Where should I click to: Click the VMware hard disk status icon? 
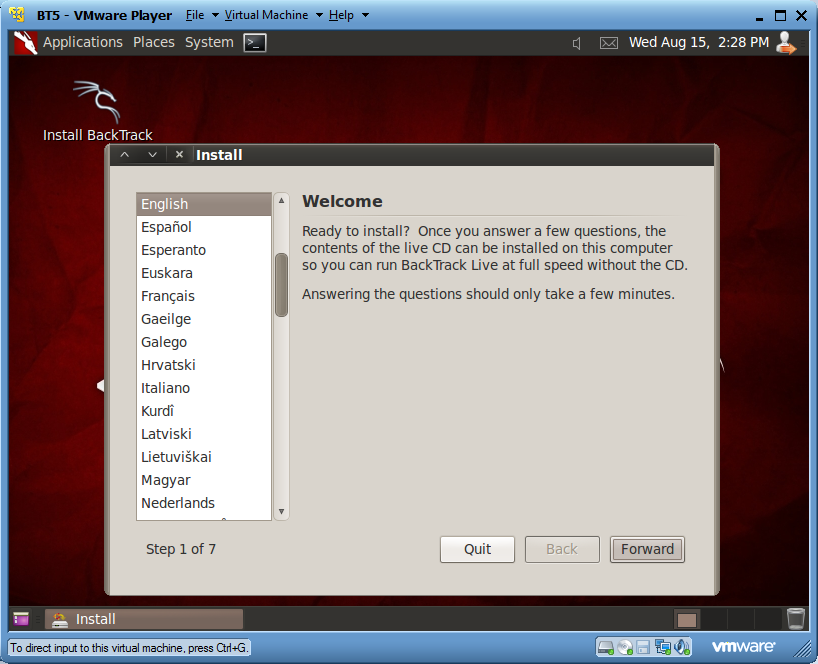[606, 647]
